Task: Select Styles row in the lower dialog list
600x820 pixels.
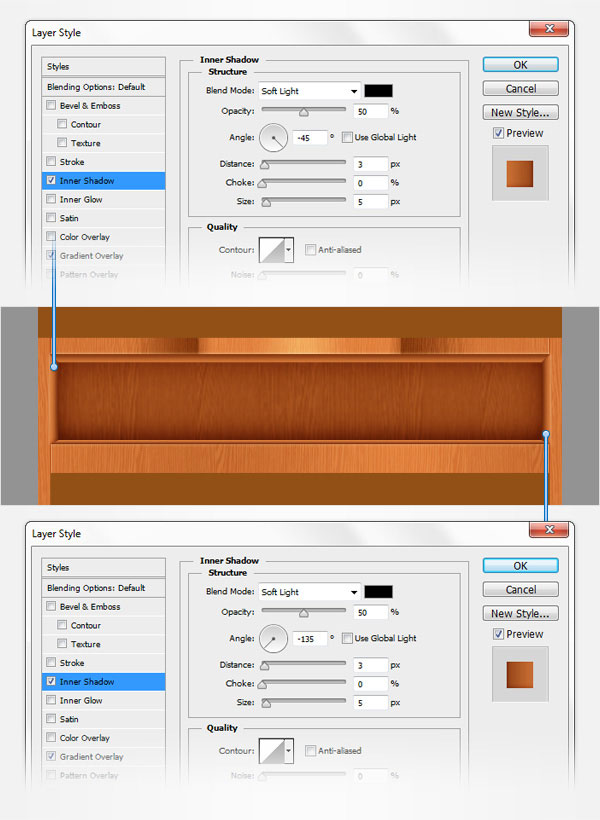Action: tap(104, 567)
